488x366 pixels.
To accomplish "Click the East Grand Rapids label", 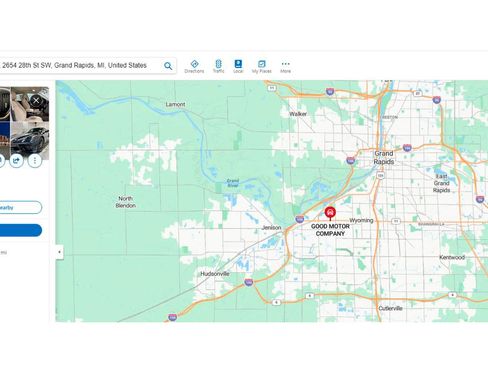I will click(441, 183).
